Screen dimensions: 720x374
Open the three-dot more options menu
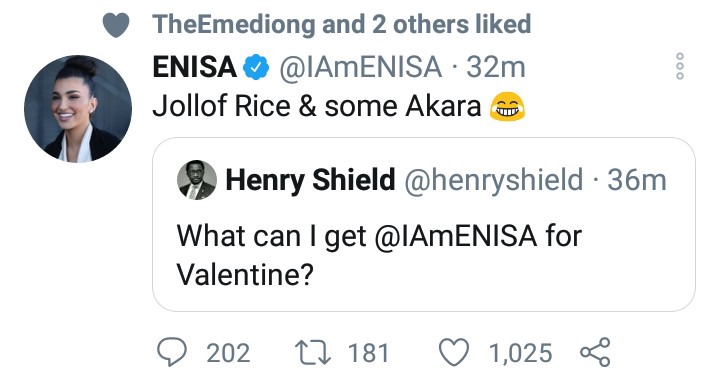(x=680, y=66)
